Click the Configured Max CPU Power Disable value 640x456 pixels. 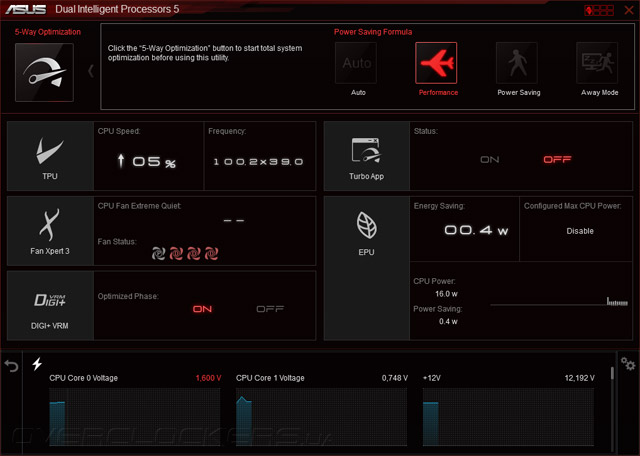580,231
